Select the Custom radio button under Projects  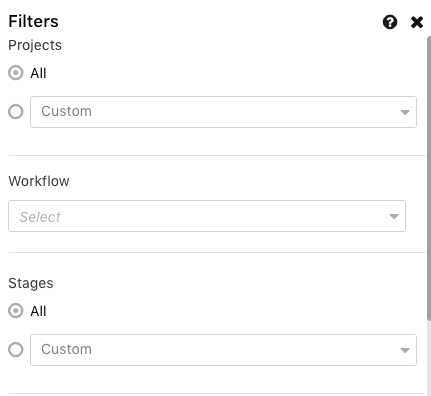[x=16, y=112]
